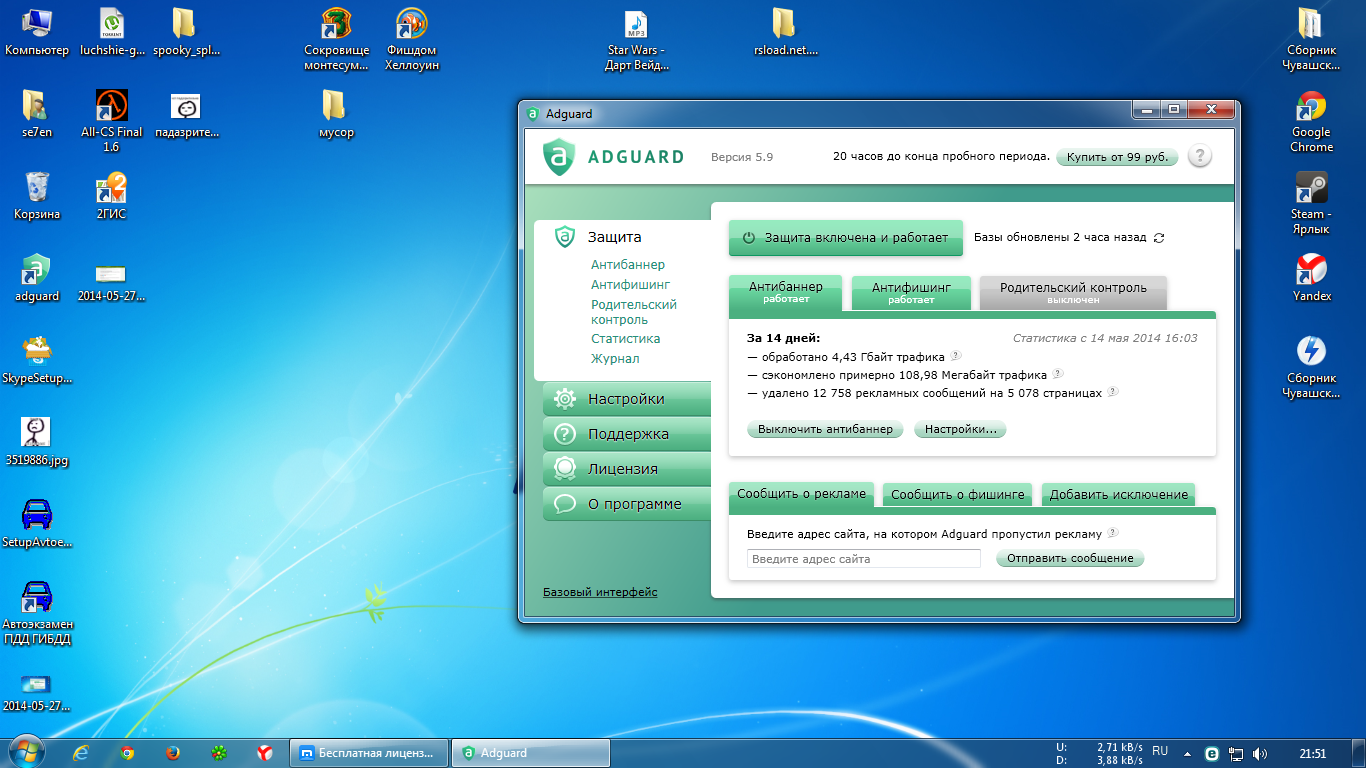
Task: Launch Firefox from the taskbar
Action: [172, 753]
